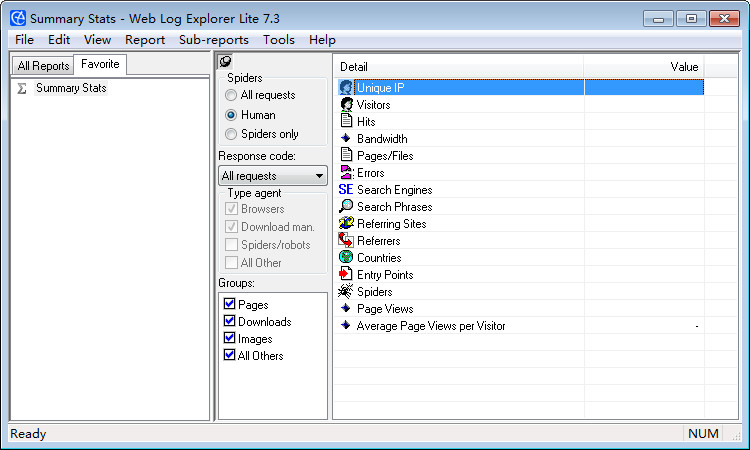Select the Search Phrases row text
750x450 pixels.
395,207
